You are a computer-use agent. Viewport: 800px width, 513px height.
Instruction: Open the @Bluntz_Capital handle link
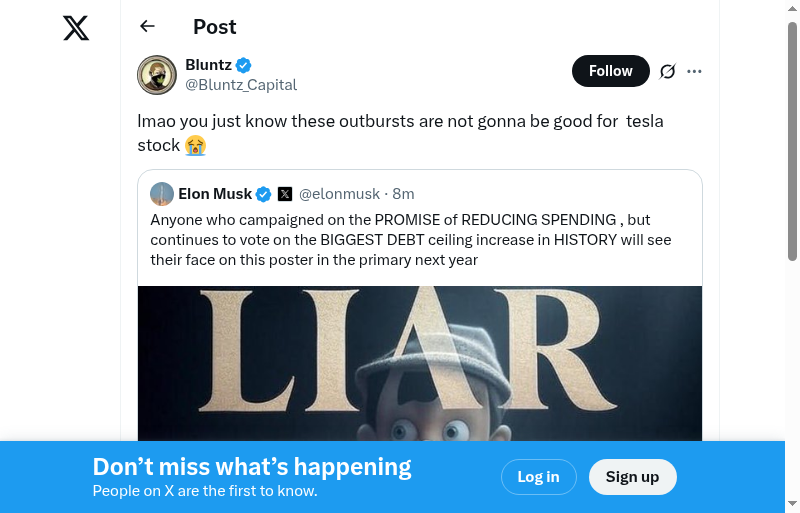tap(241, 85)
